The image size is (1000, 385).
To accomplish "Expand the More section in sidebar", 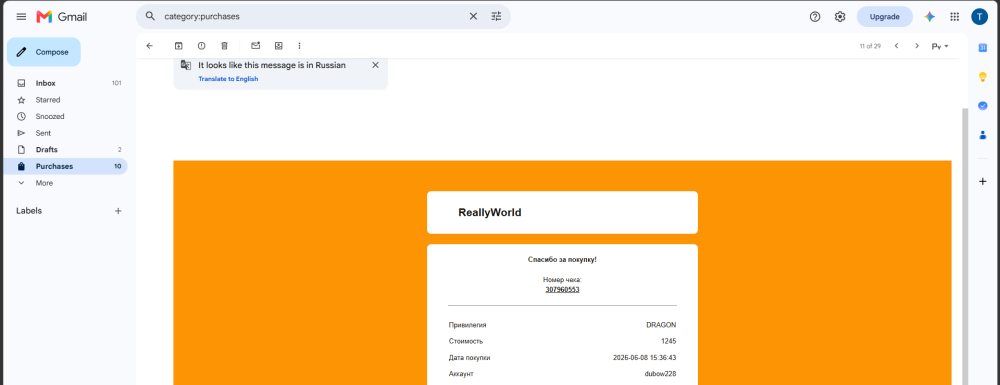I will [x=67, y=183].
